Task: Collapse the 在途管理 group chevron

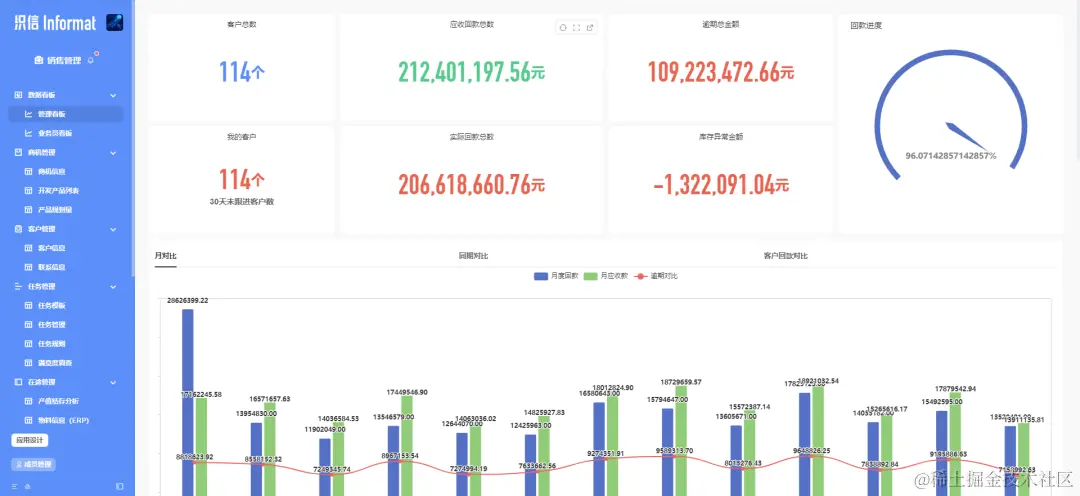Action: pos(113,382)
